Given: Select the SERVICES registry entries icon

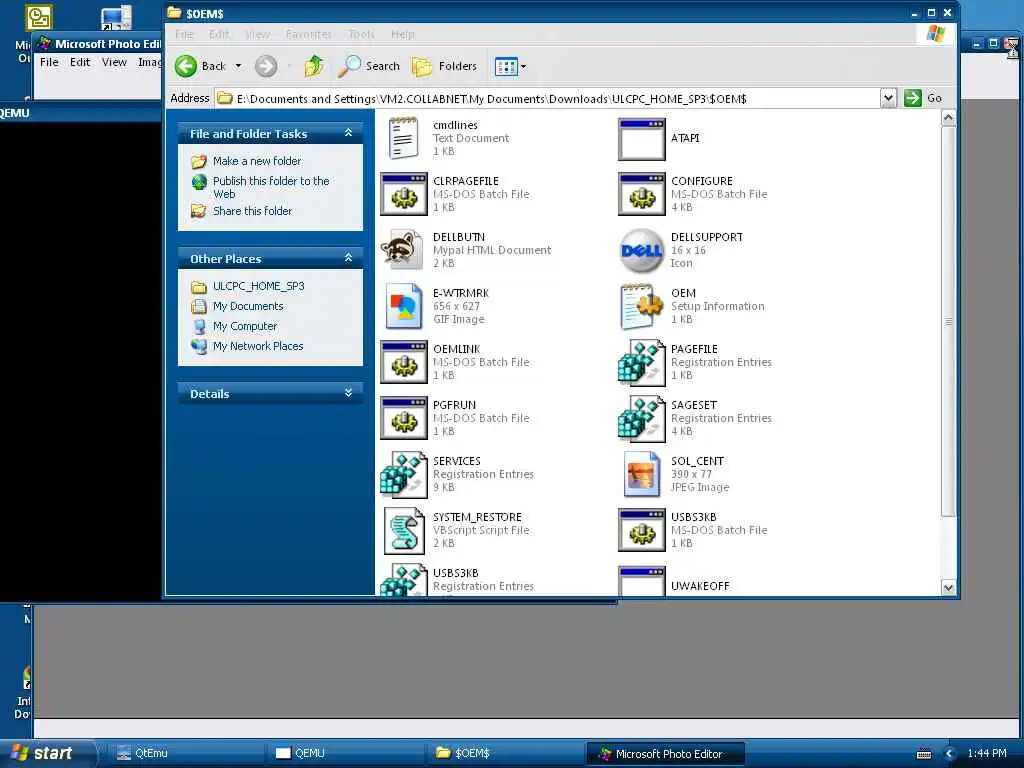Looking at the screenshot, I should pyautogui.click(x=404, y=475).
